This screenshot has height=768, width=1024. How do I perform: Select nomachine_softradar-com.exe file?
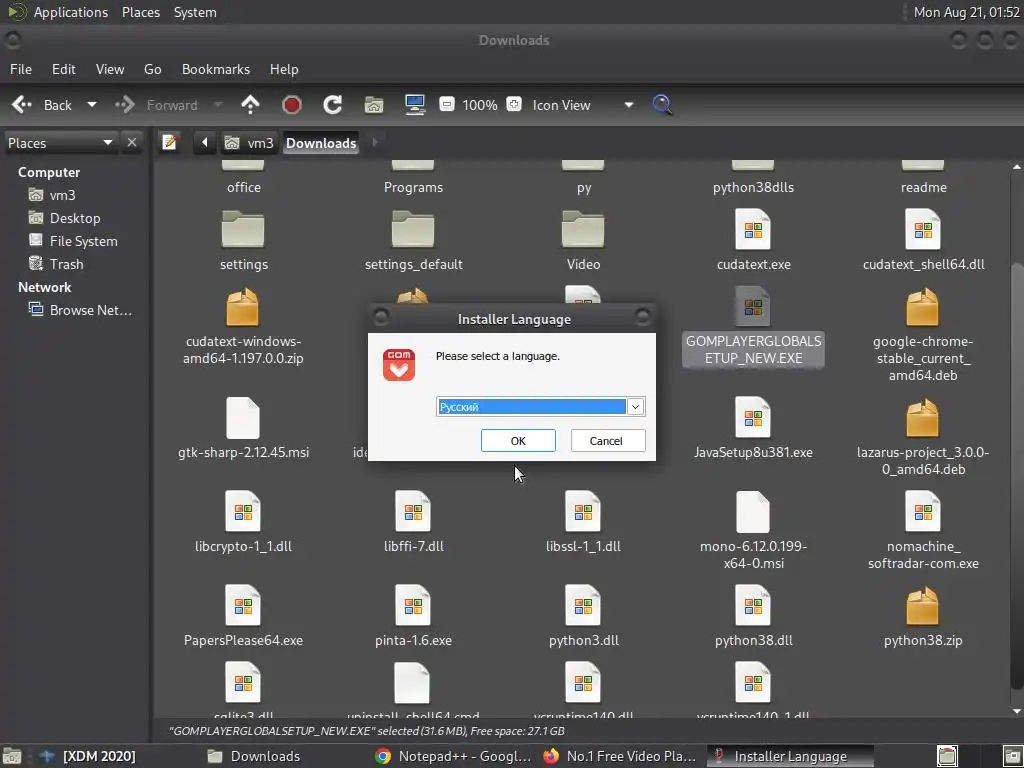coord(923,530)
